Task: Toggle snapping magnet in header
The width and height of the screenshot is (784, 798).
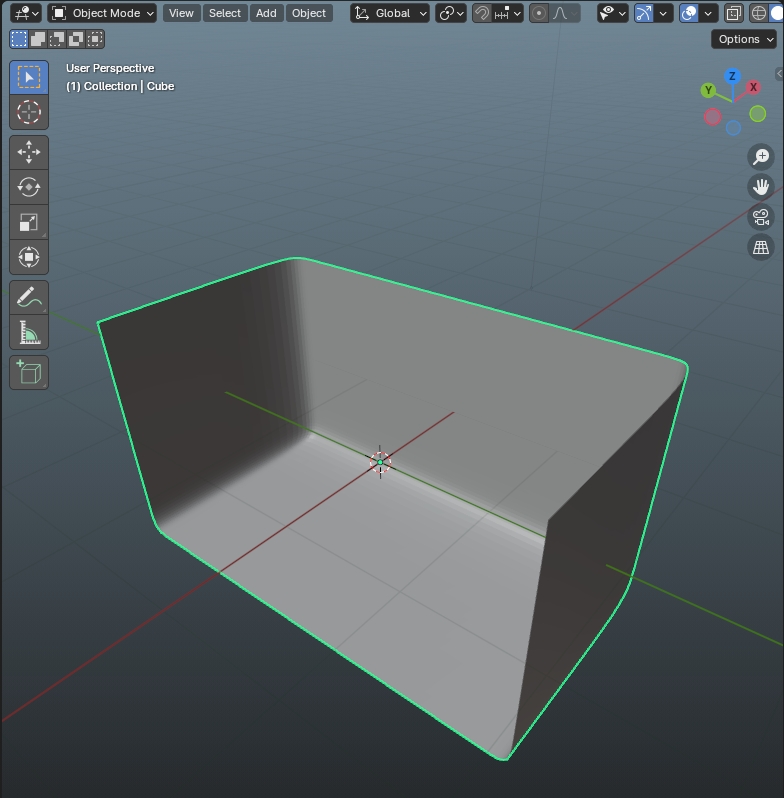Action: tap(482, 13)
